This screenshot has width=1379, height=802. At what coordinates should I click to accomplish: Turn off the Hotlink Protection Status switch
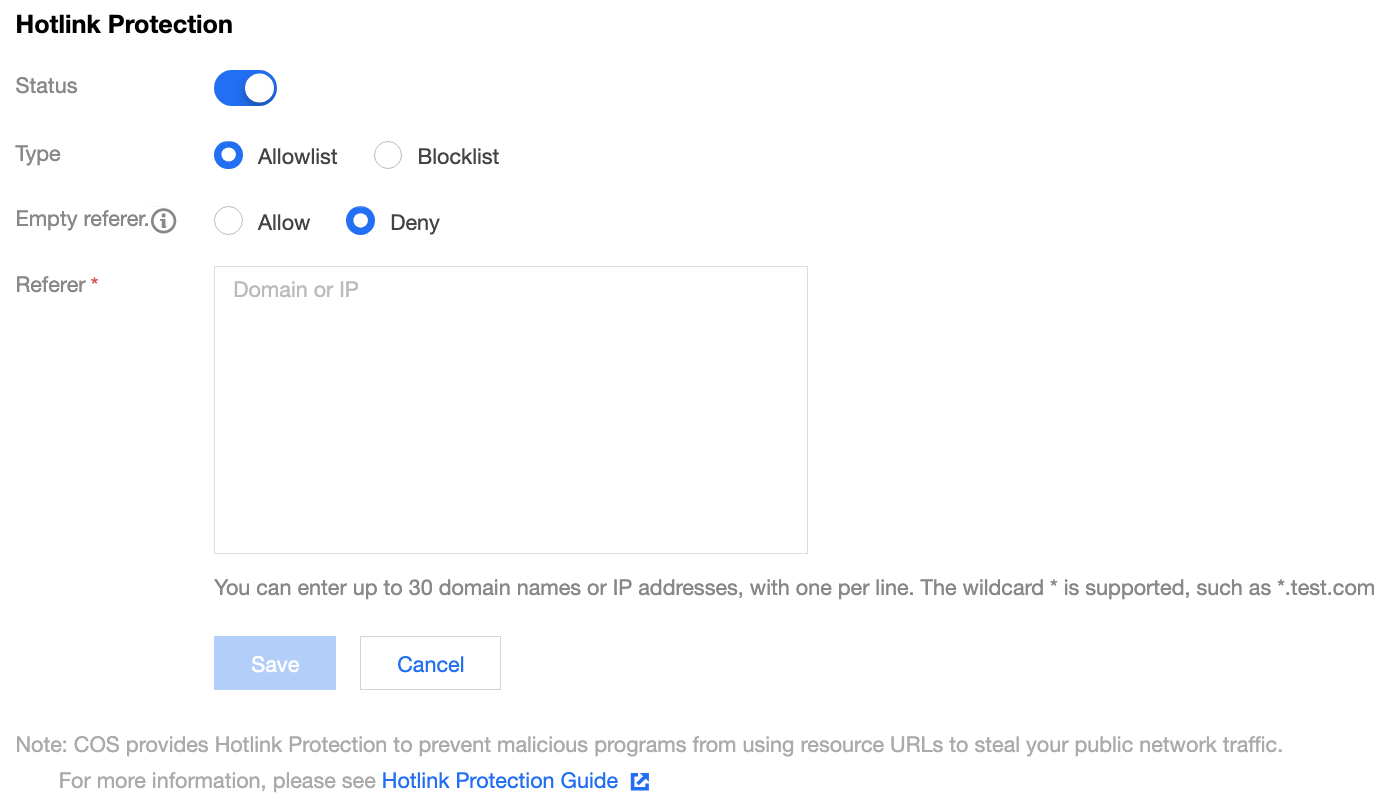(x=245, y=88)
